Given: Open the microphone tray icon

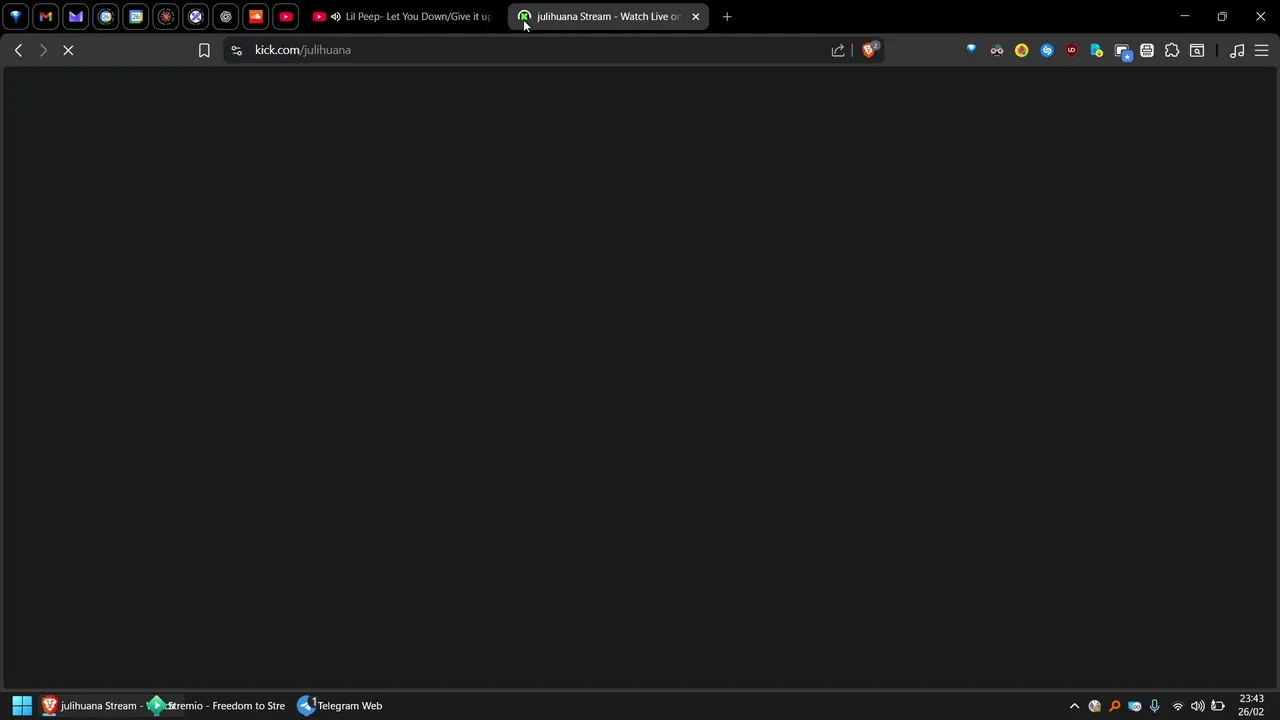Looking at the screenshot, I should [x=1155, y=706].
